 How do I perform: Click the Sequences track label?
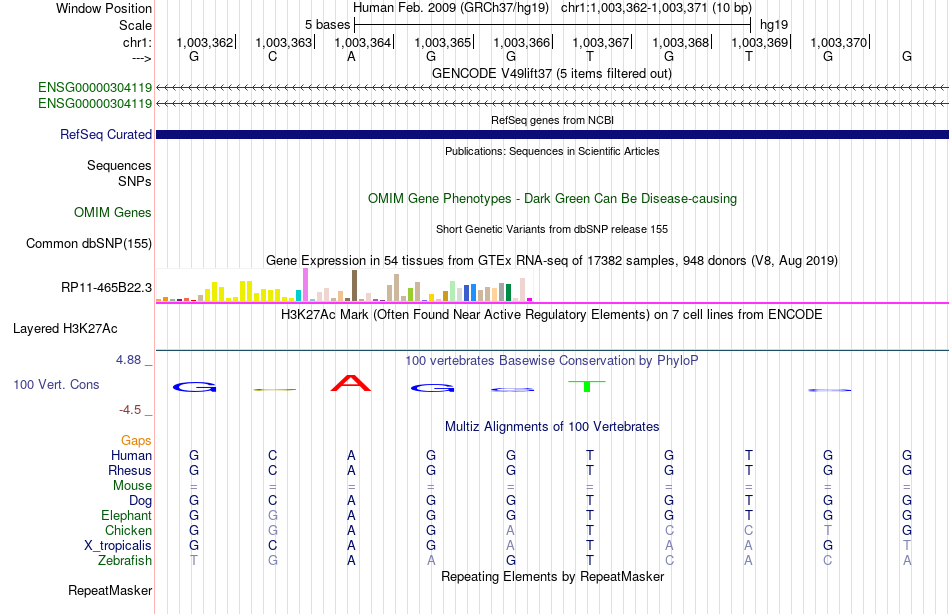click(x=119, y=165)
